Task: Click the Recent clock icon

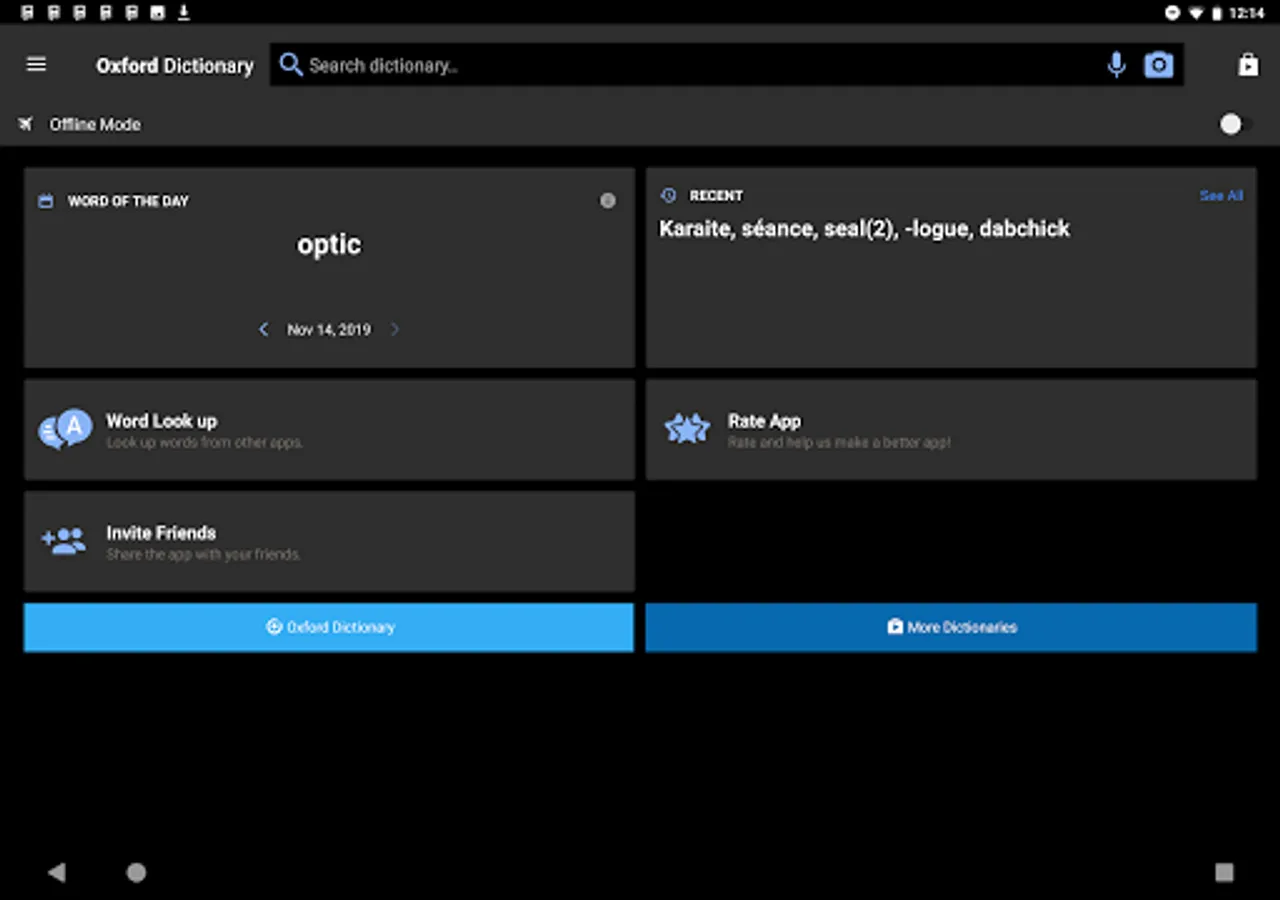Action: (669, 196)
